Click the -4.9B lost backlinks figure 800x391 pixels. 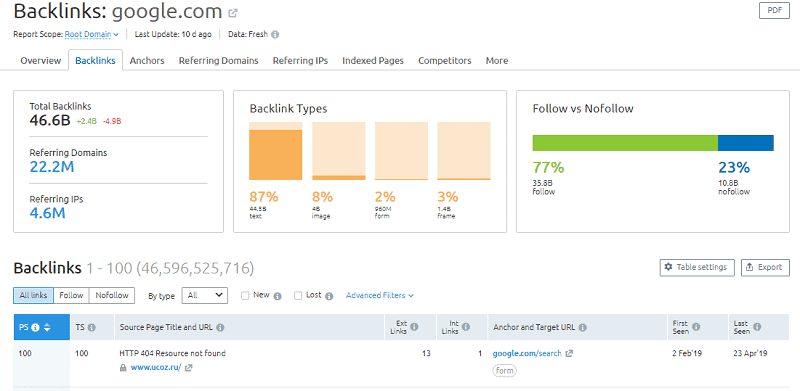coord(112,121)
